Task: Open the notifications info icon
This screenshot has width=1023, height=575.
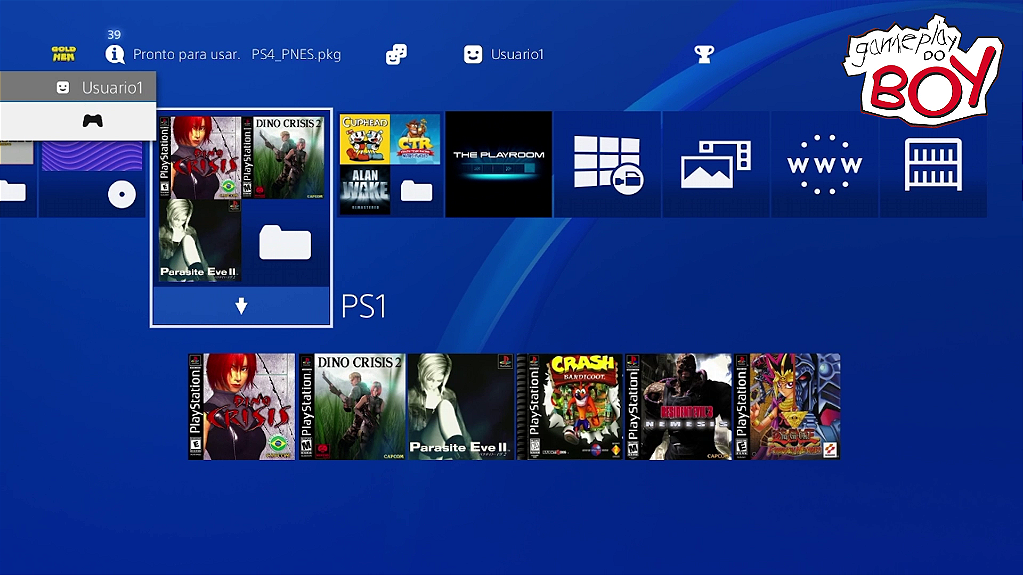Action: click(x=115, y=54)
